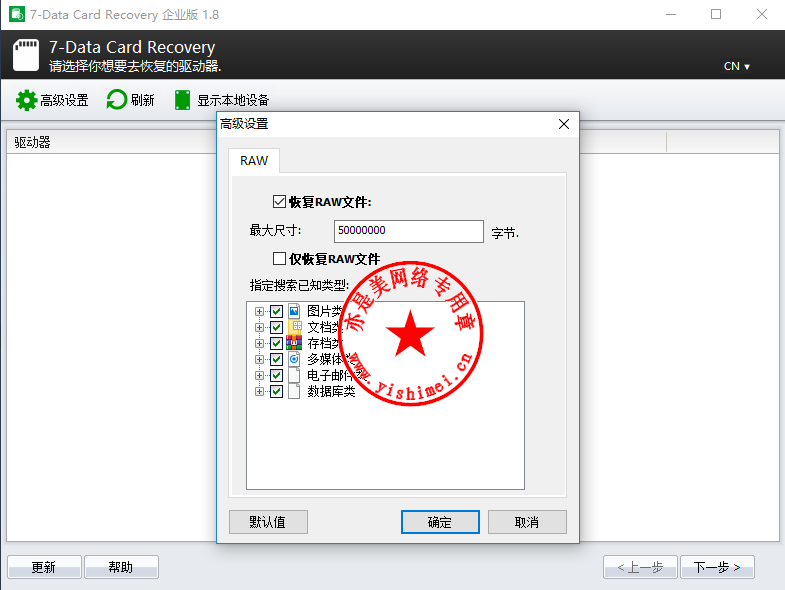This screenshot has width=785, height=590.
Task: Click the 上一步 button
Action: 640,567
